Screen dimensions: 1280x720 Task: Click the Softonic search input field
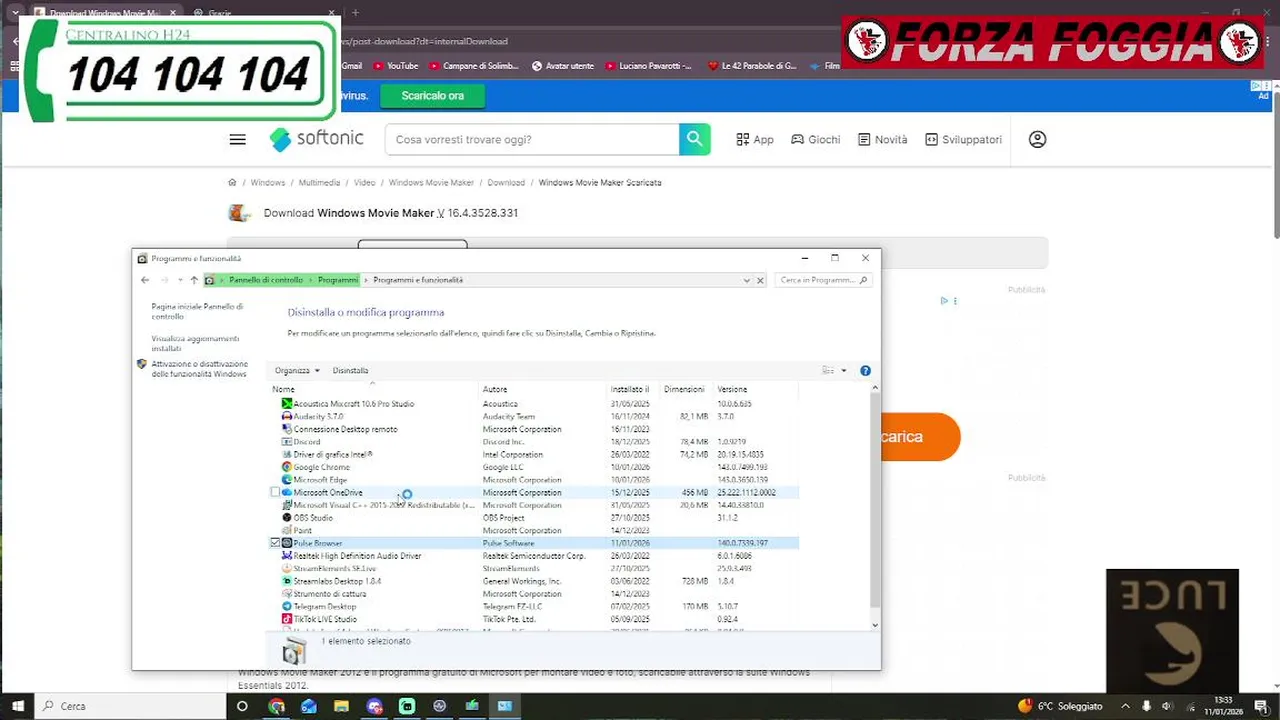tap(532, 139)
